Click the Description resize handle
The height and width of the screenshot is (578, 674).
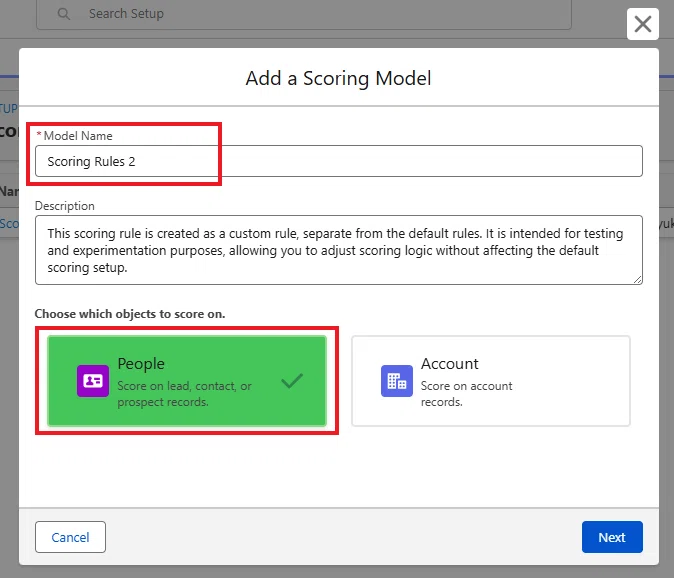[637, 279]
